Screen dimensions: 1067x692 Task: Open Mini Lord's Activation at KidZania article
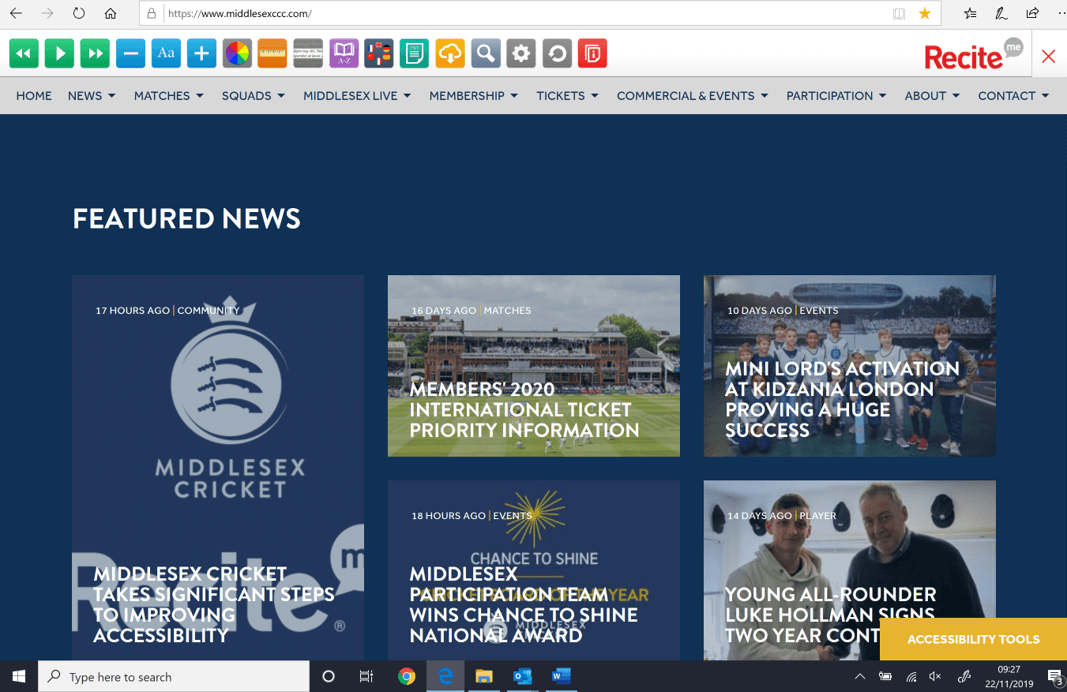coord(849,366)
